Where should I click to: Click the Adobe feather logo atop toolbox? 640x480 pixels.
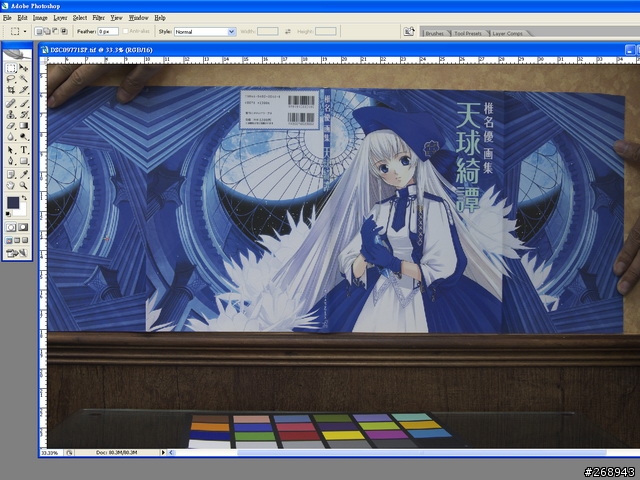tap(17, 54)
